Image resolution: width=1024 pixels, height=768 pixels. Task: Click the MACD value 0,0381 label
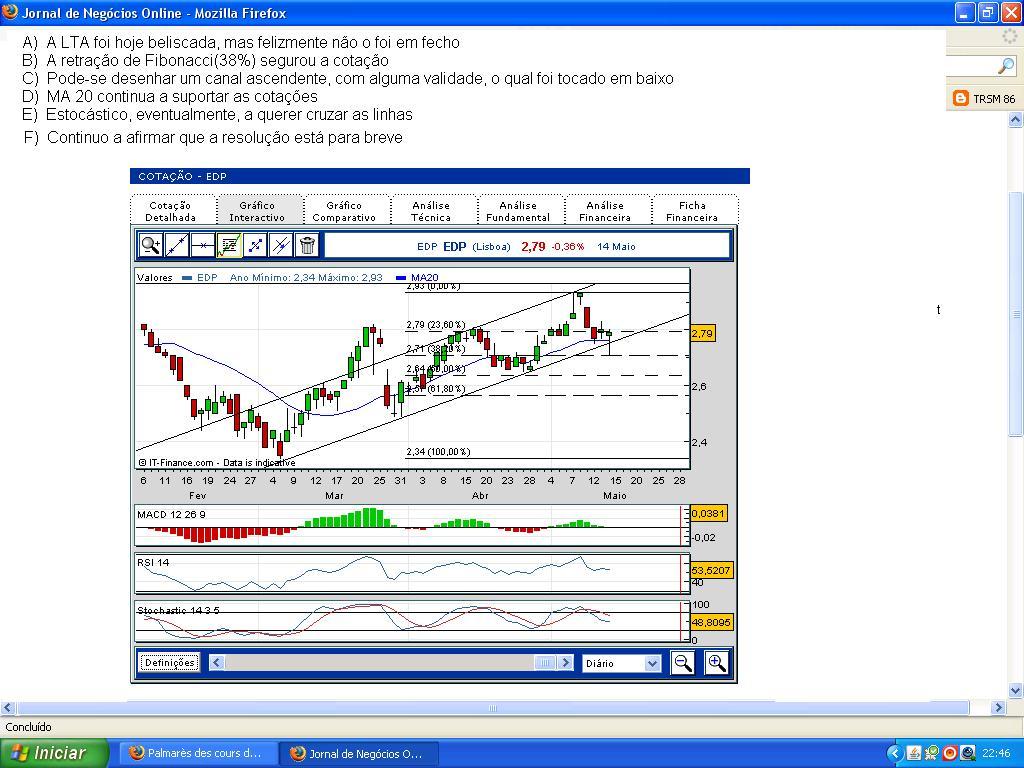(708, 513)
